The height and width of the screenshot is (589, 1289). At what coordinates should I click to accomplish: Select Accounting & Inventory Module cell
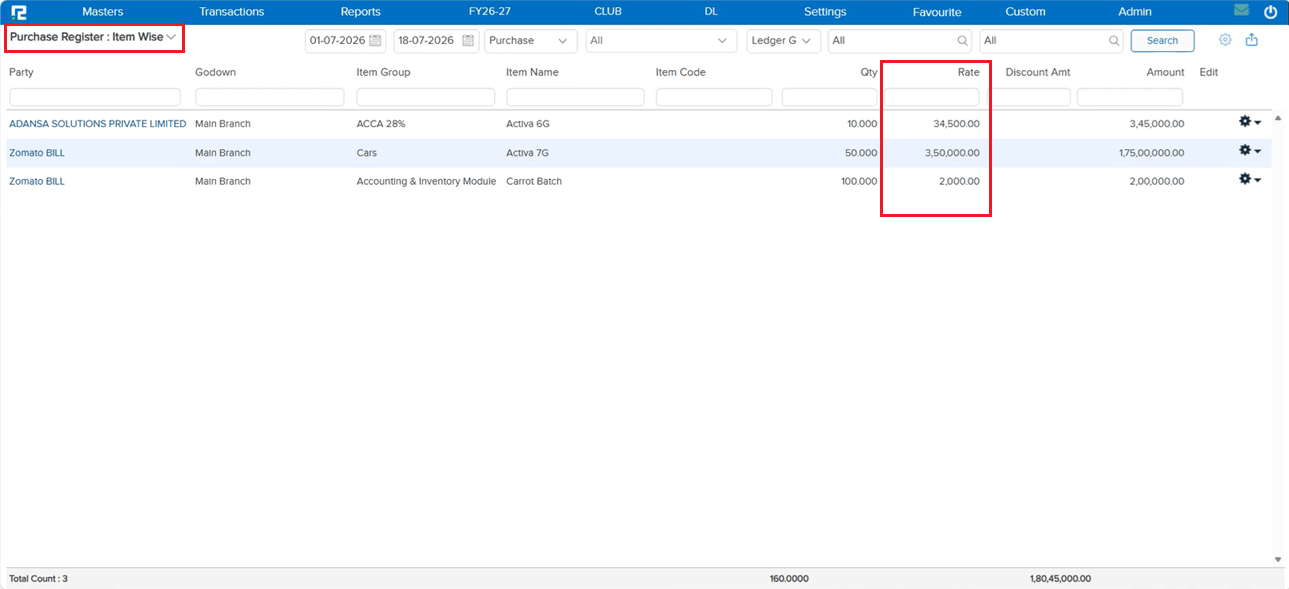(426, 181)
